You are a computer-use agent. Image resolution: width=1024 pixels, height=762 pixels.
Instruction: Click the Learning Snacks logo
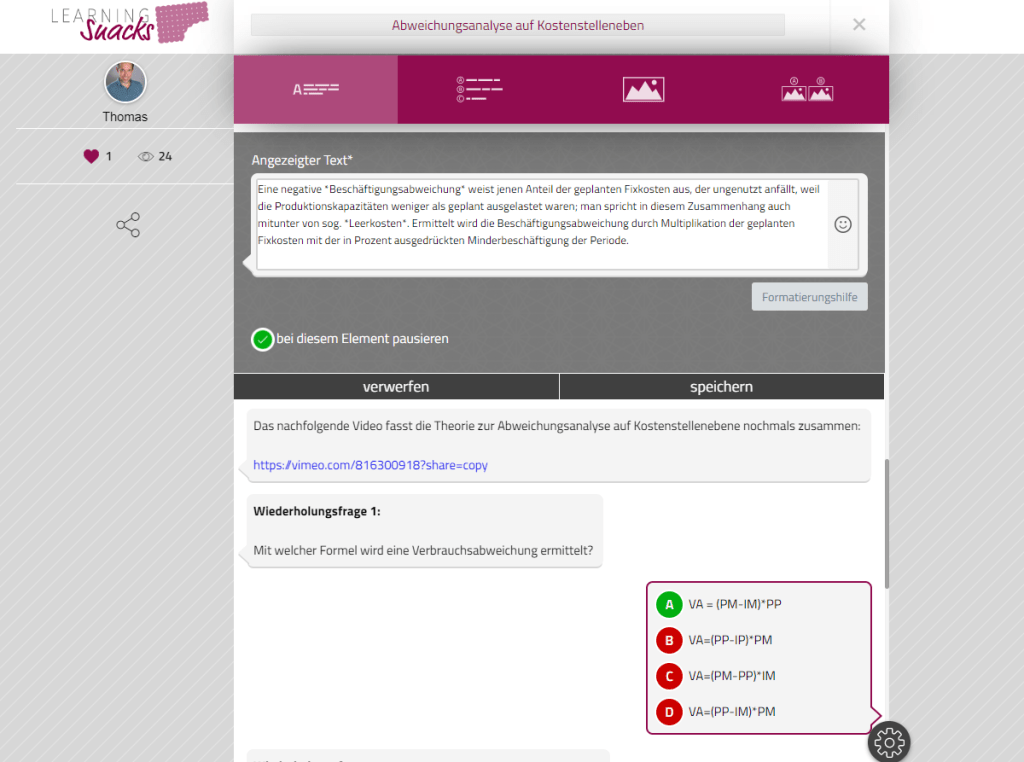pyautogui.click(x=130, y=23)
